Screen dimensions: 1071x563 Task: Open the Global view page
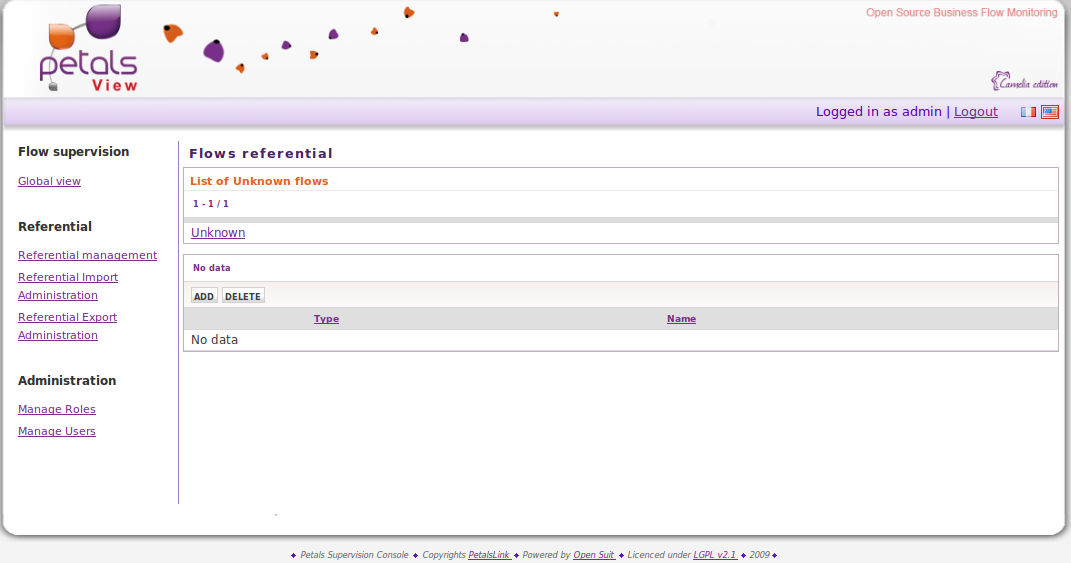click(x=49, y=181)
